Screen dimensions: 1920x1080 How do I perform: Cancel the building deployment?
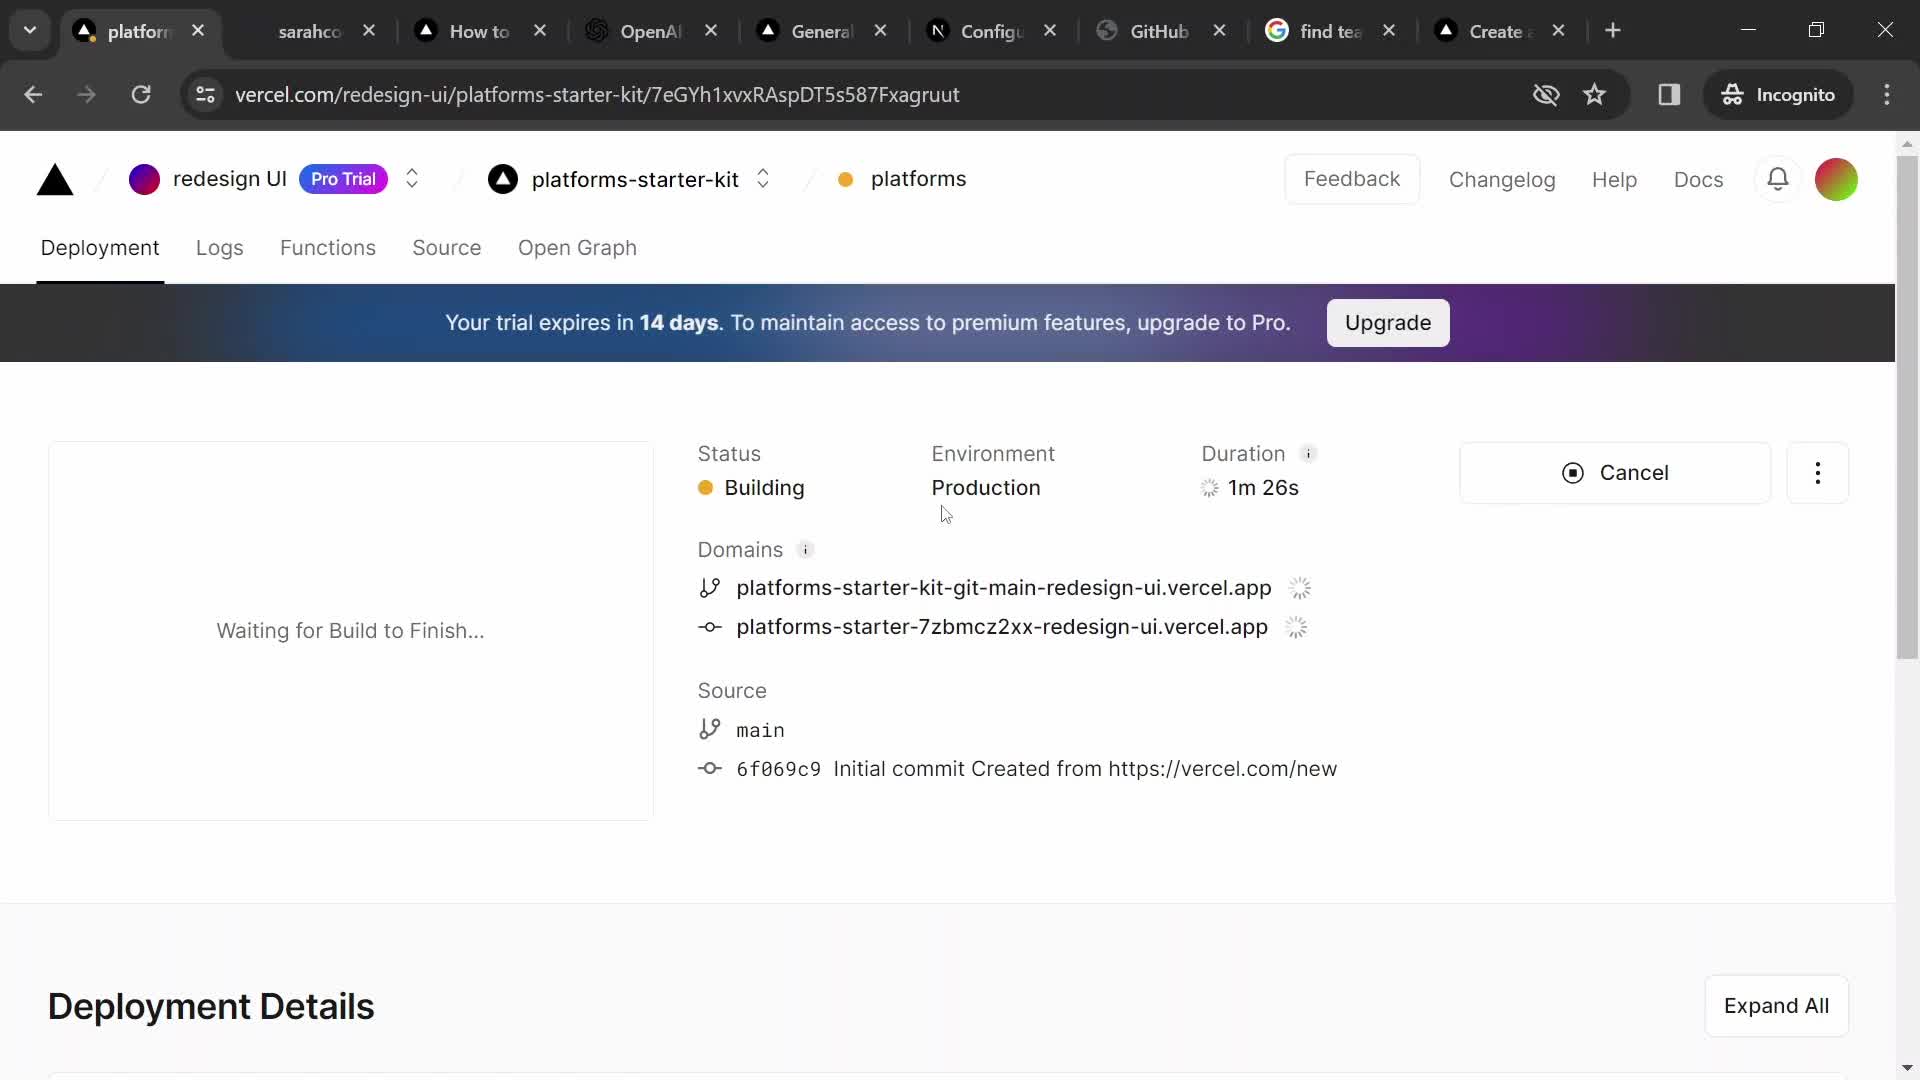point(1615,473)
